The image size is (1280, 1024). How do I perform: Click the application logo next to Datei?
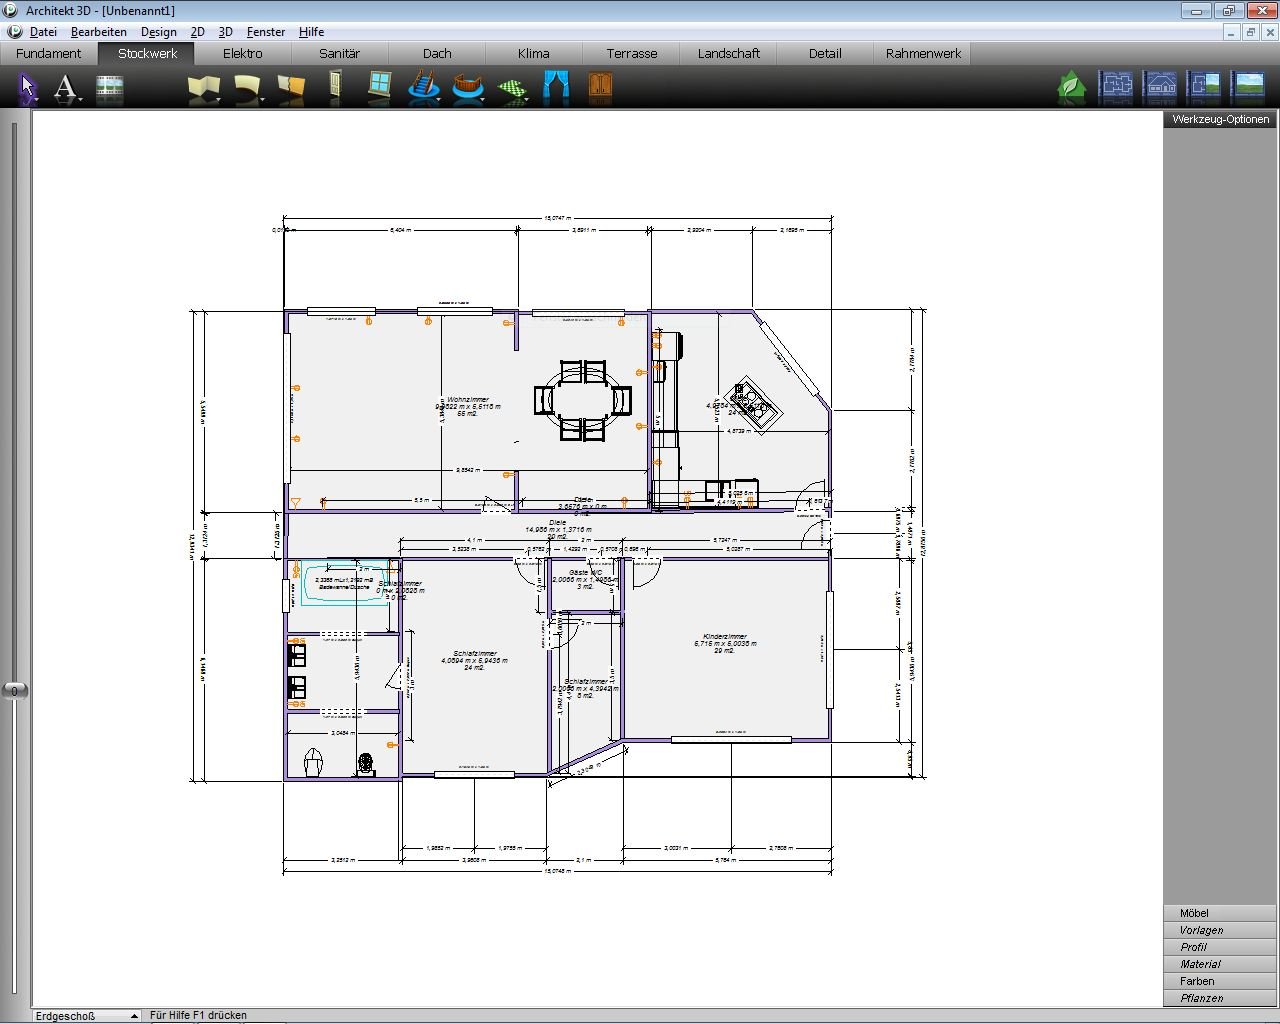(x=14, y=32)
